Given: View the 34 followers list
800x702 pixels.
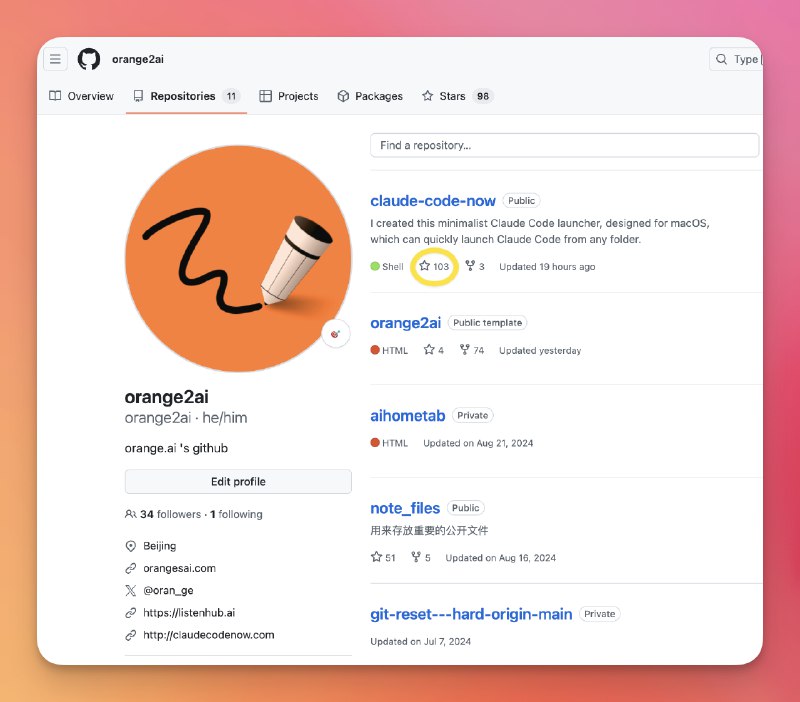Looking at the screenshot, I should pos(170,514).
